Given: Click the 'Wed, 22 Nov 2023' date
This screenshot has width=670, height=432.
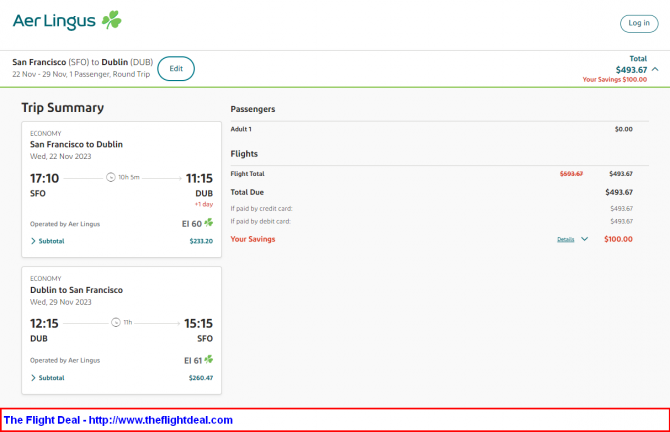Looking at the screenshot, I should coord(61,156).
